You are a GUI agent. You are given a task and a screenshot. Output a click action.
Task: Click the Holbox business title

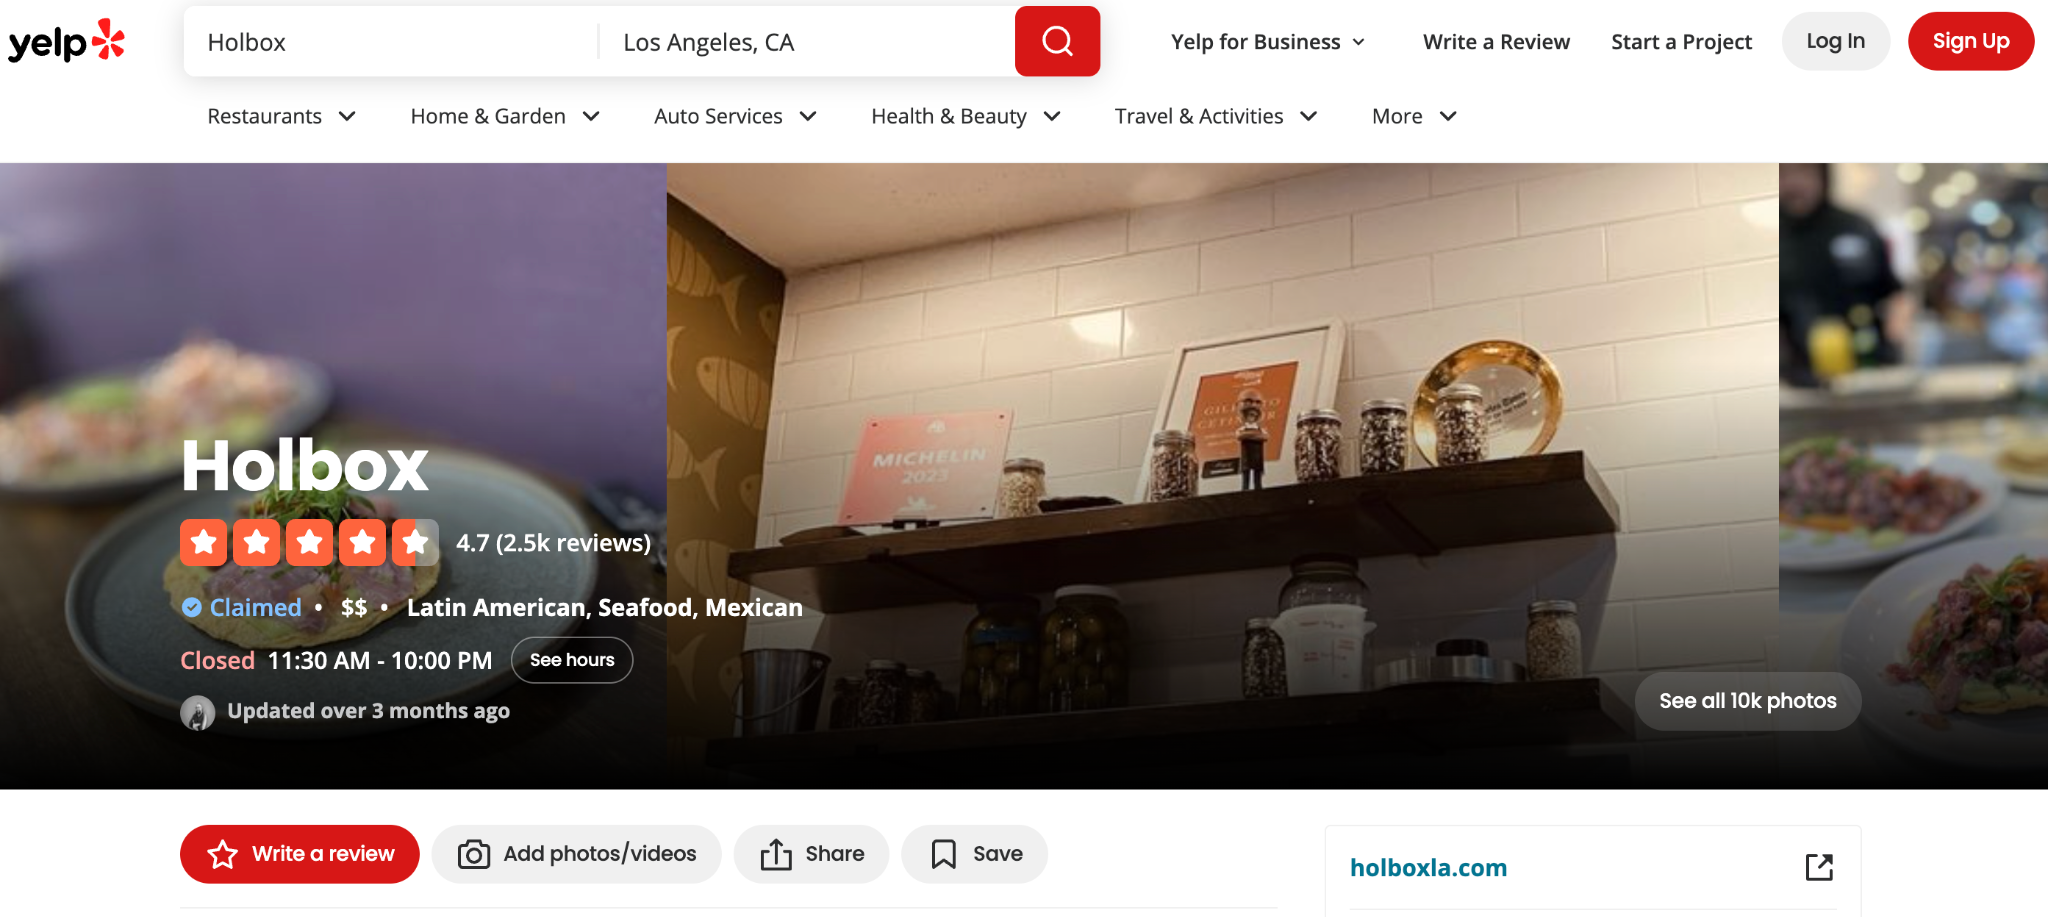point(305,465)
